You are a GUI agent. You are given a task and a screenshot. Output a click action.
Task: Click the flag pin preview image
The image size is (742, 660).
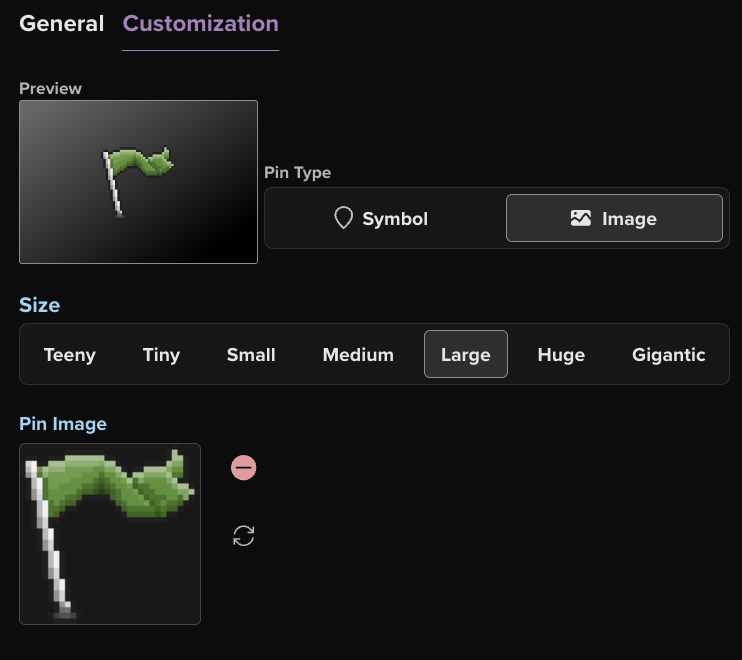tap(138, 182)
